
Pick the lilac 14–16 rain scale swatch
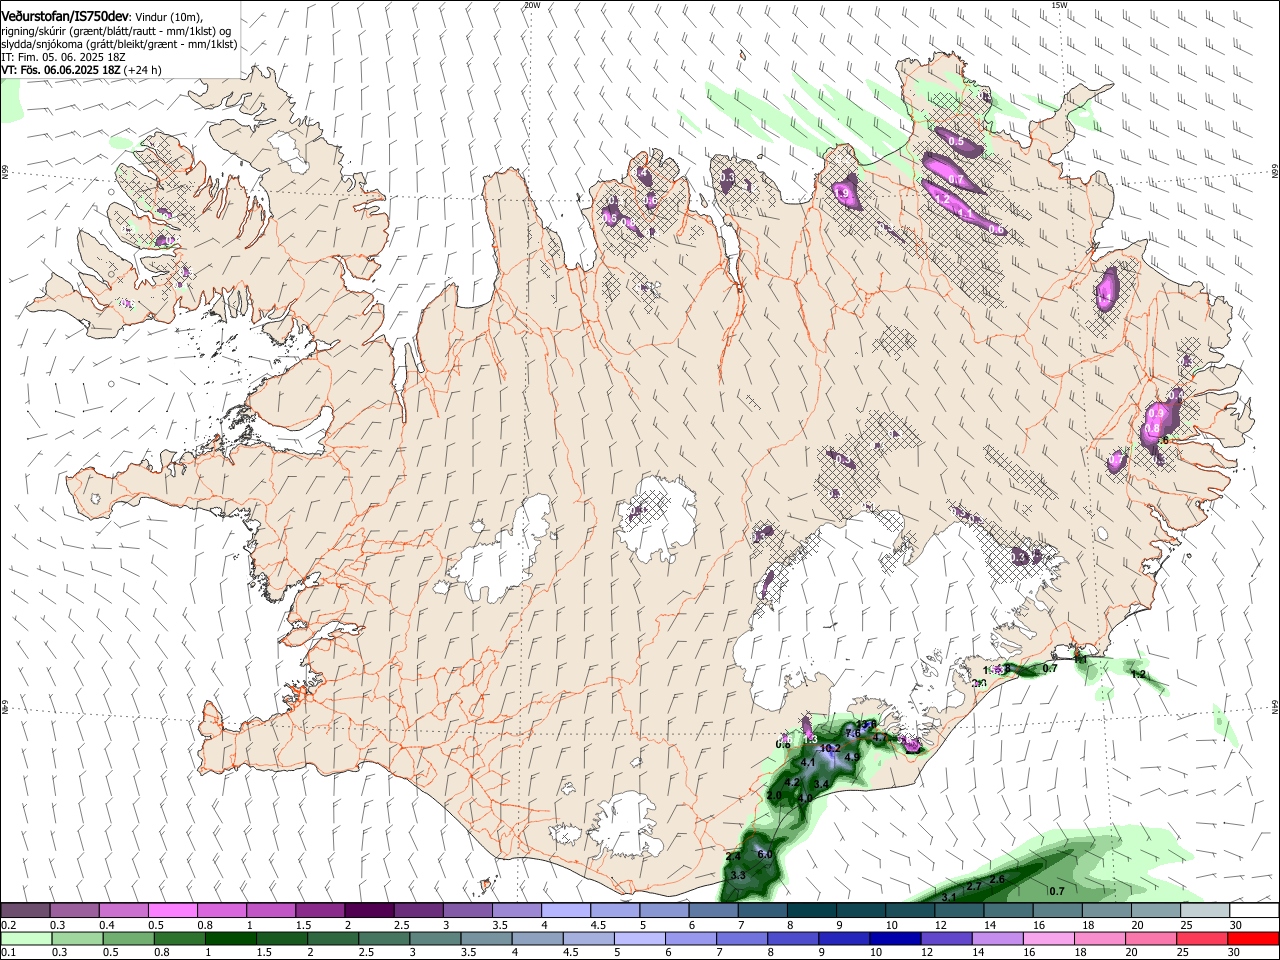click(998, 938)
